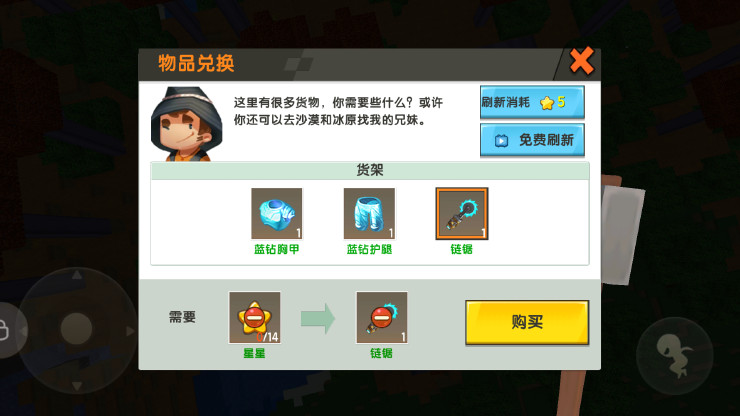
Task: Click the 物品兑换 title bar
Action: pos(346,64)
